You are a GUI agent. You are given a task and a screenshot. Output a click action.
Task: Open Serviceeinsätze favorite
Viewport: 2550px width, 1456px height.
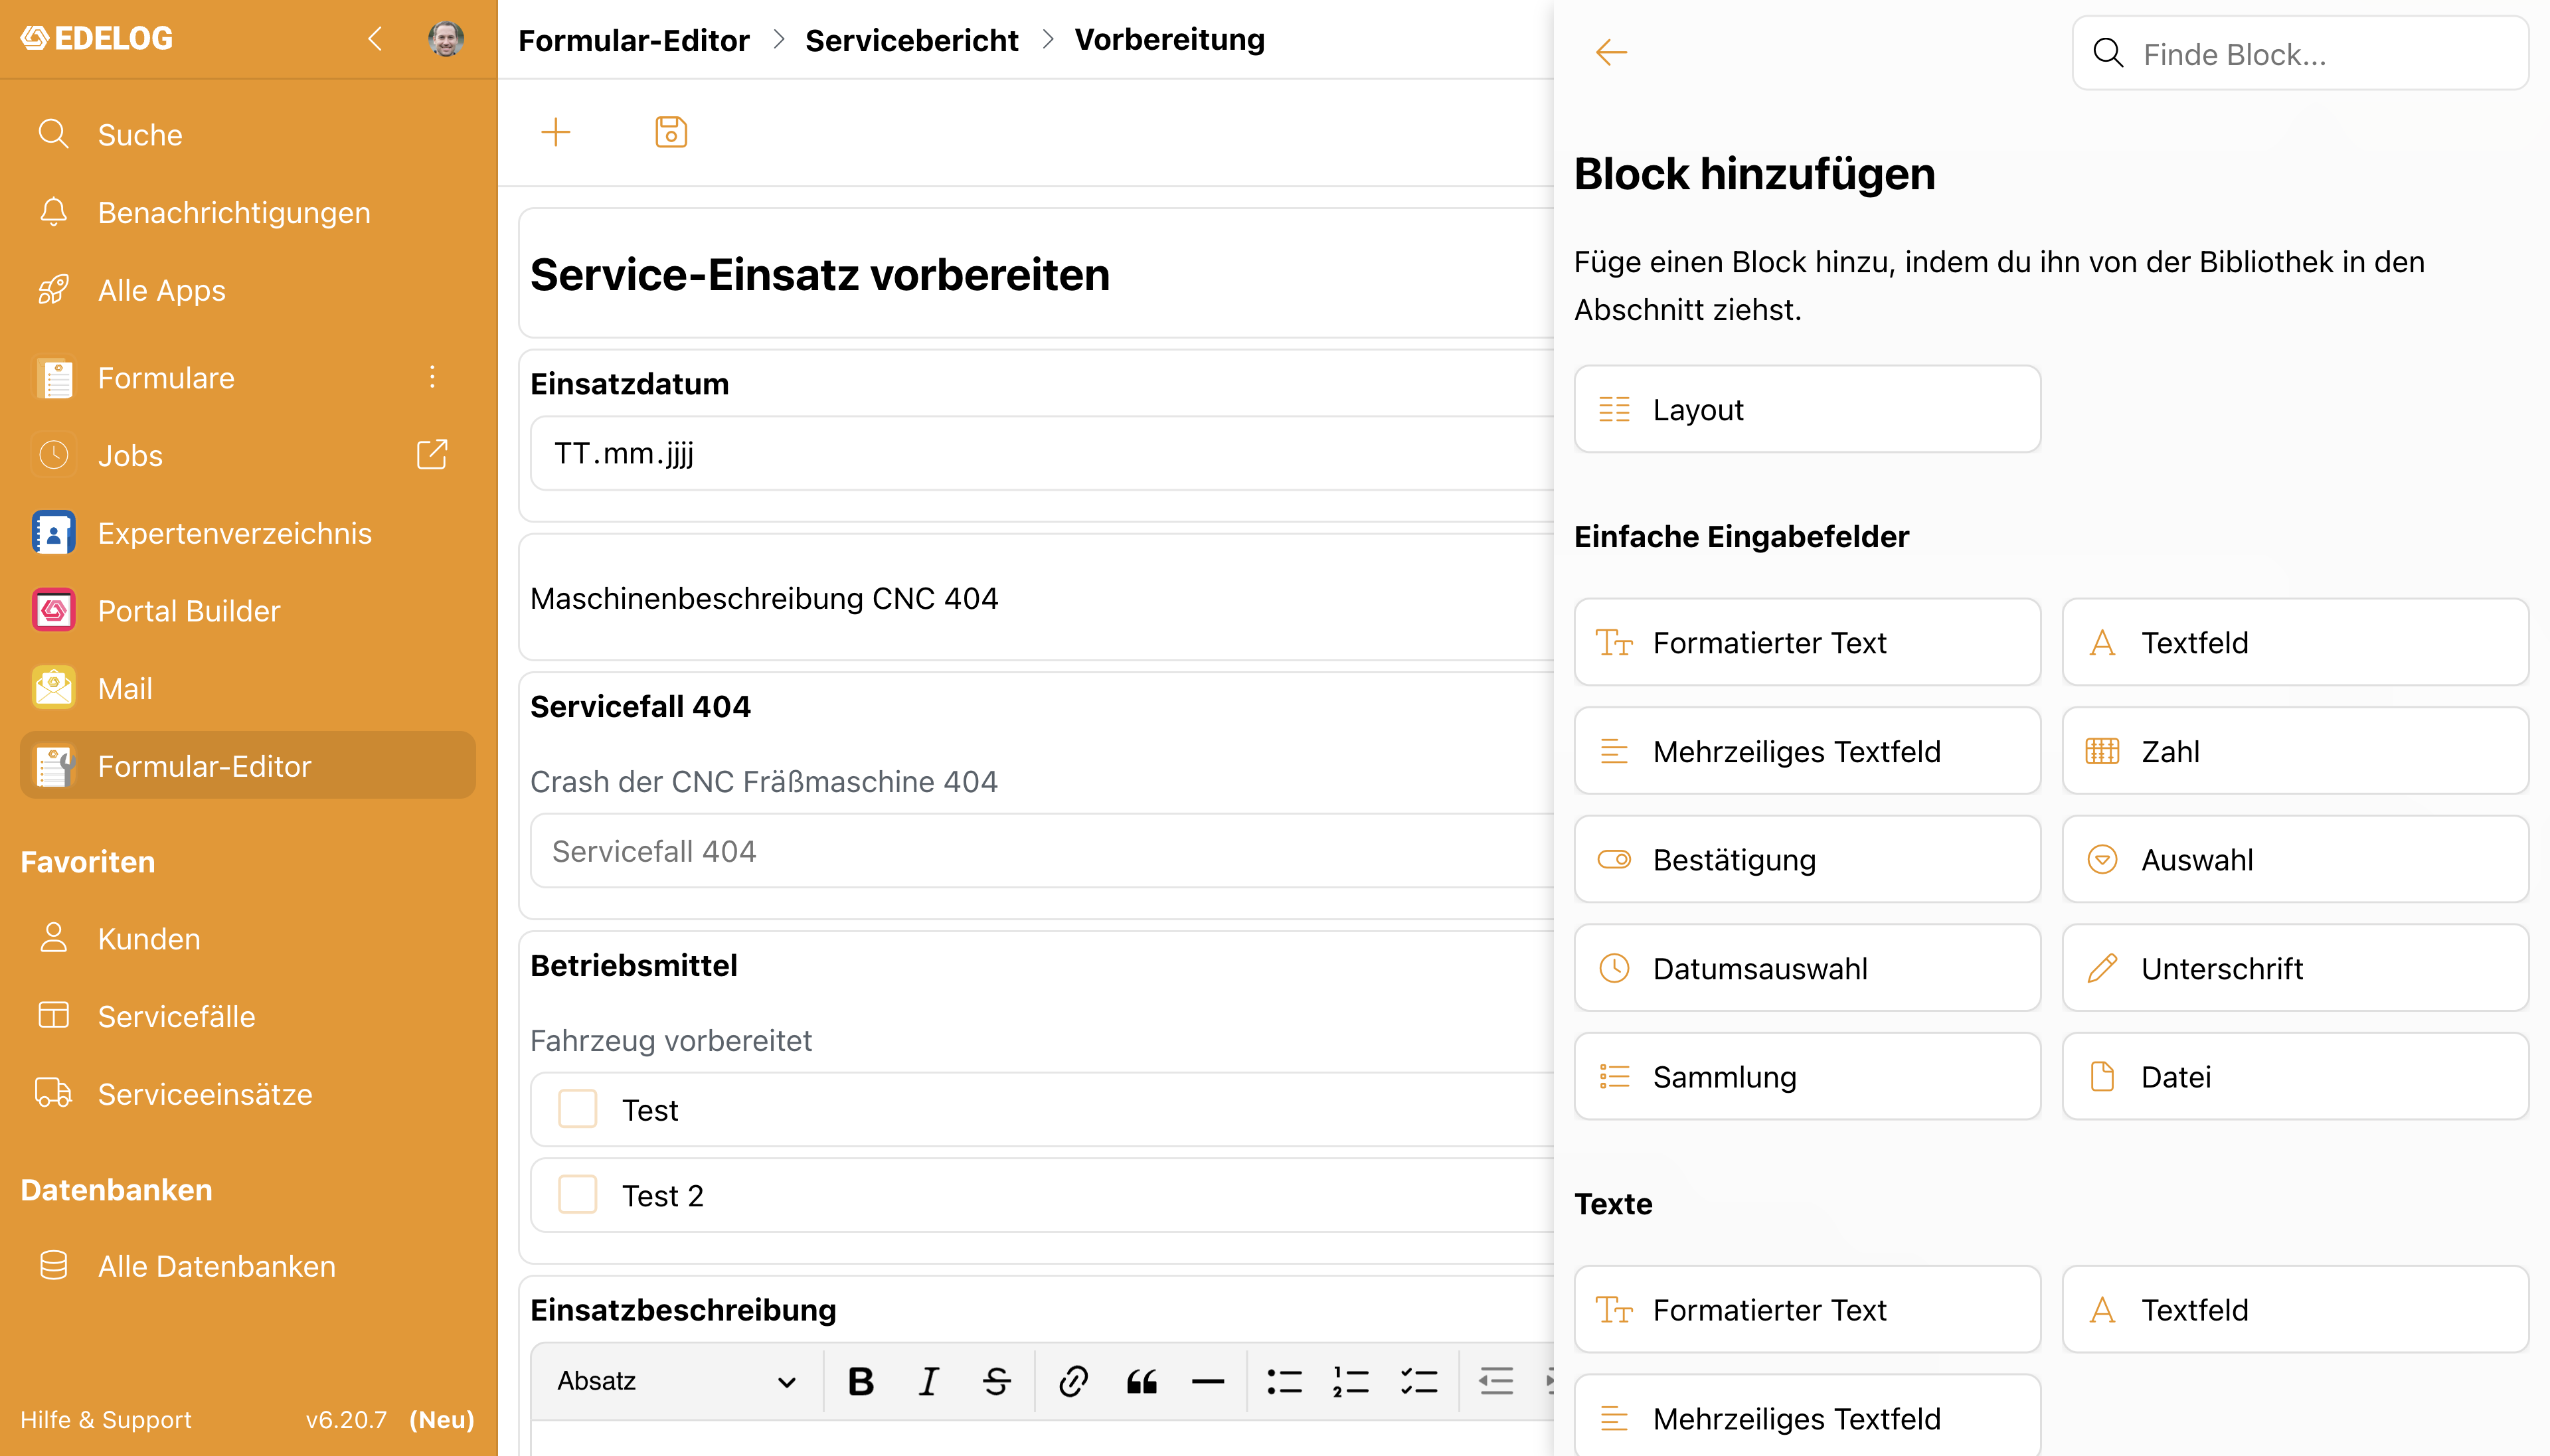tap(248, 1094)
